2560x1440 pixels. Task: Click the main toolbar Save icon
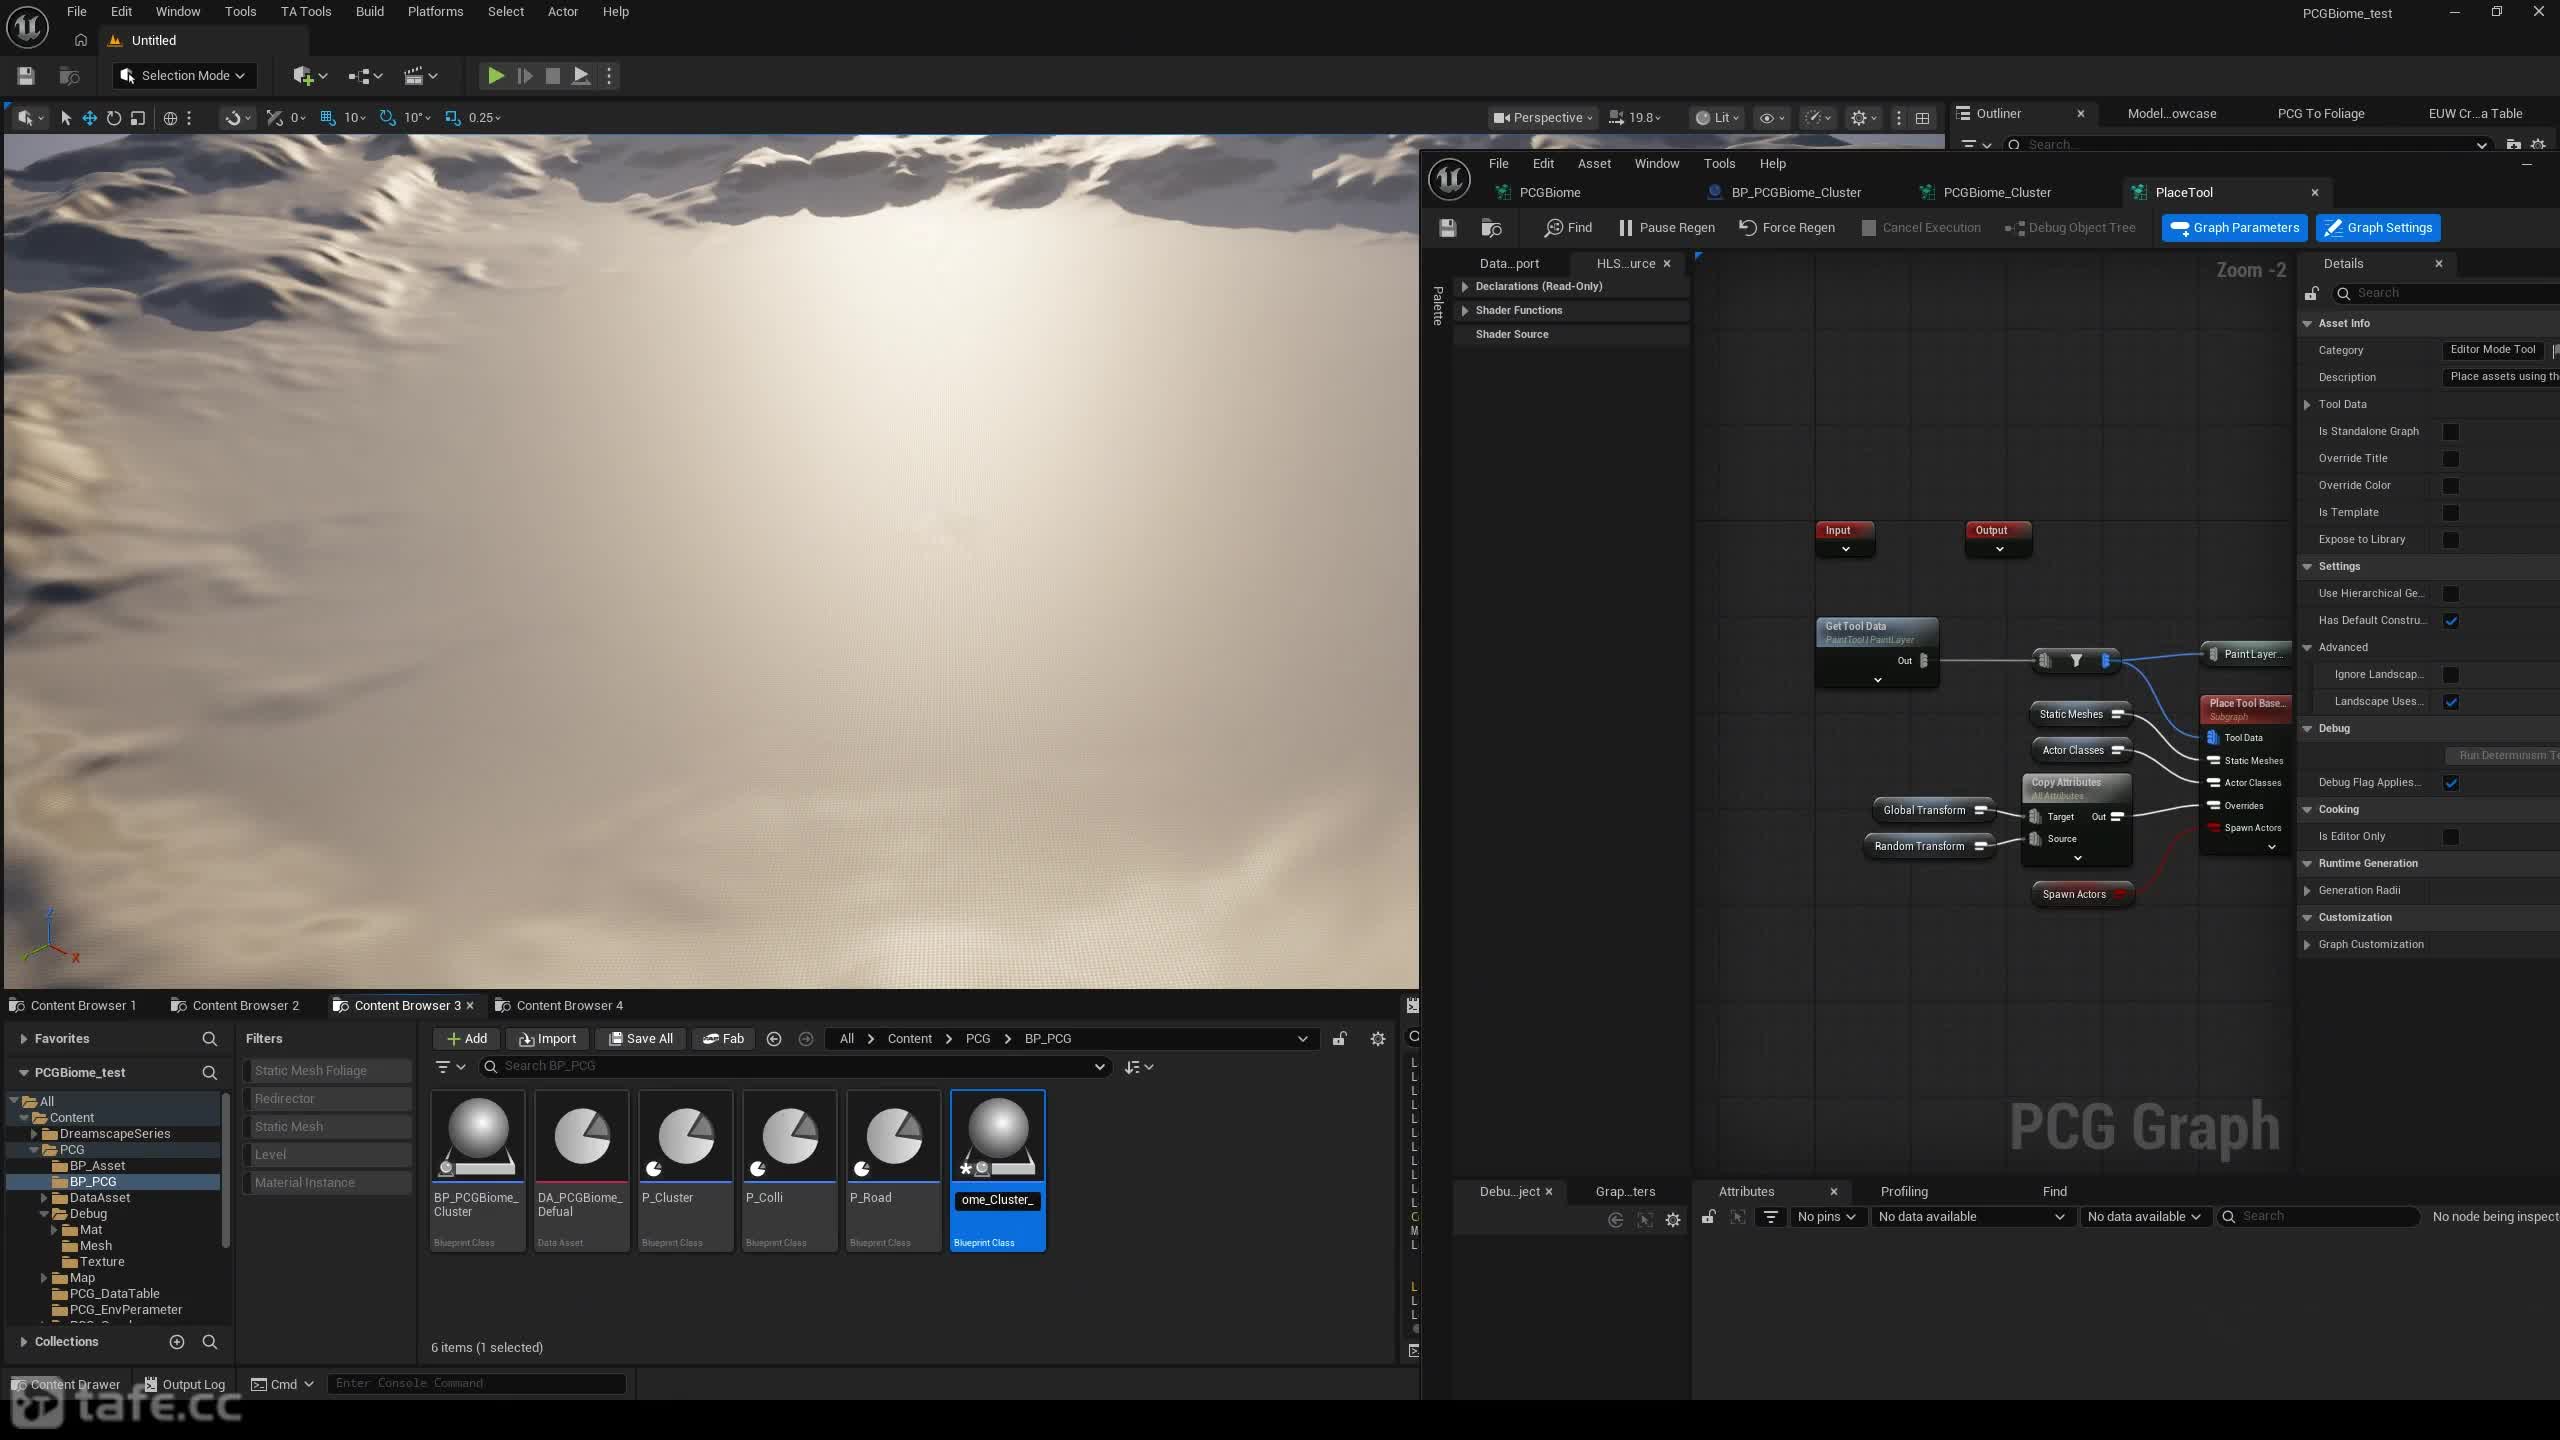[x=26, y=76]
